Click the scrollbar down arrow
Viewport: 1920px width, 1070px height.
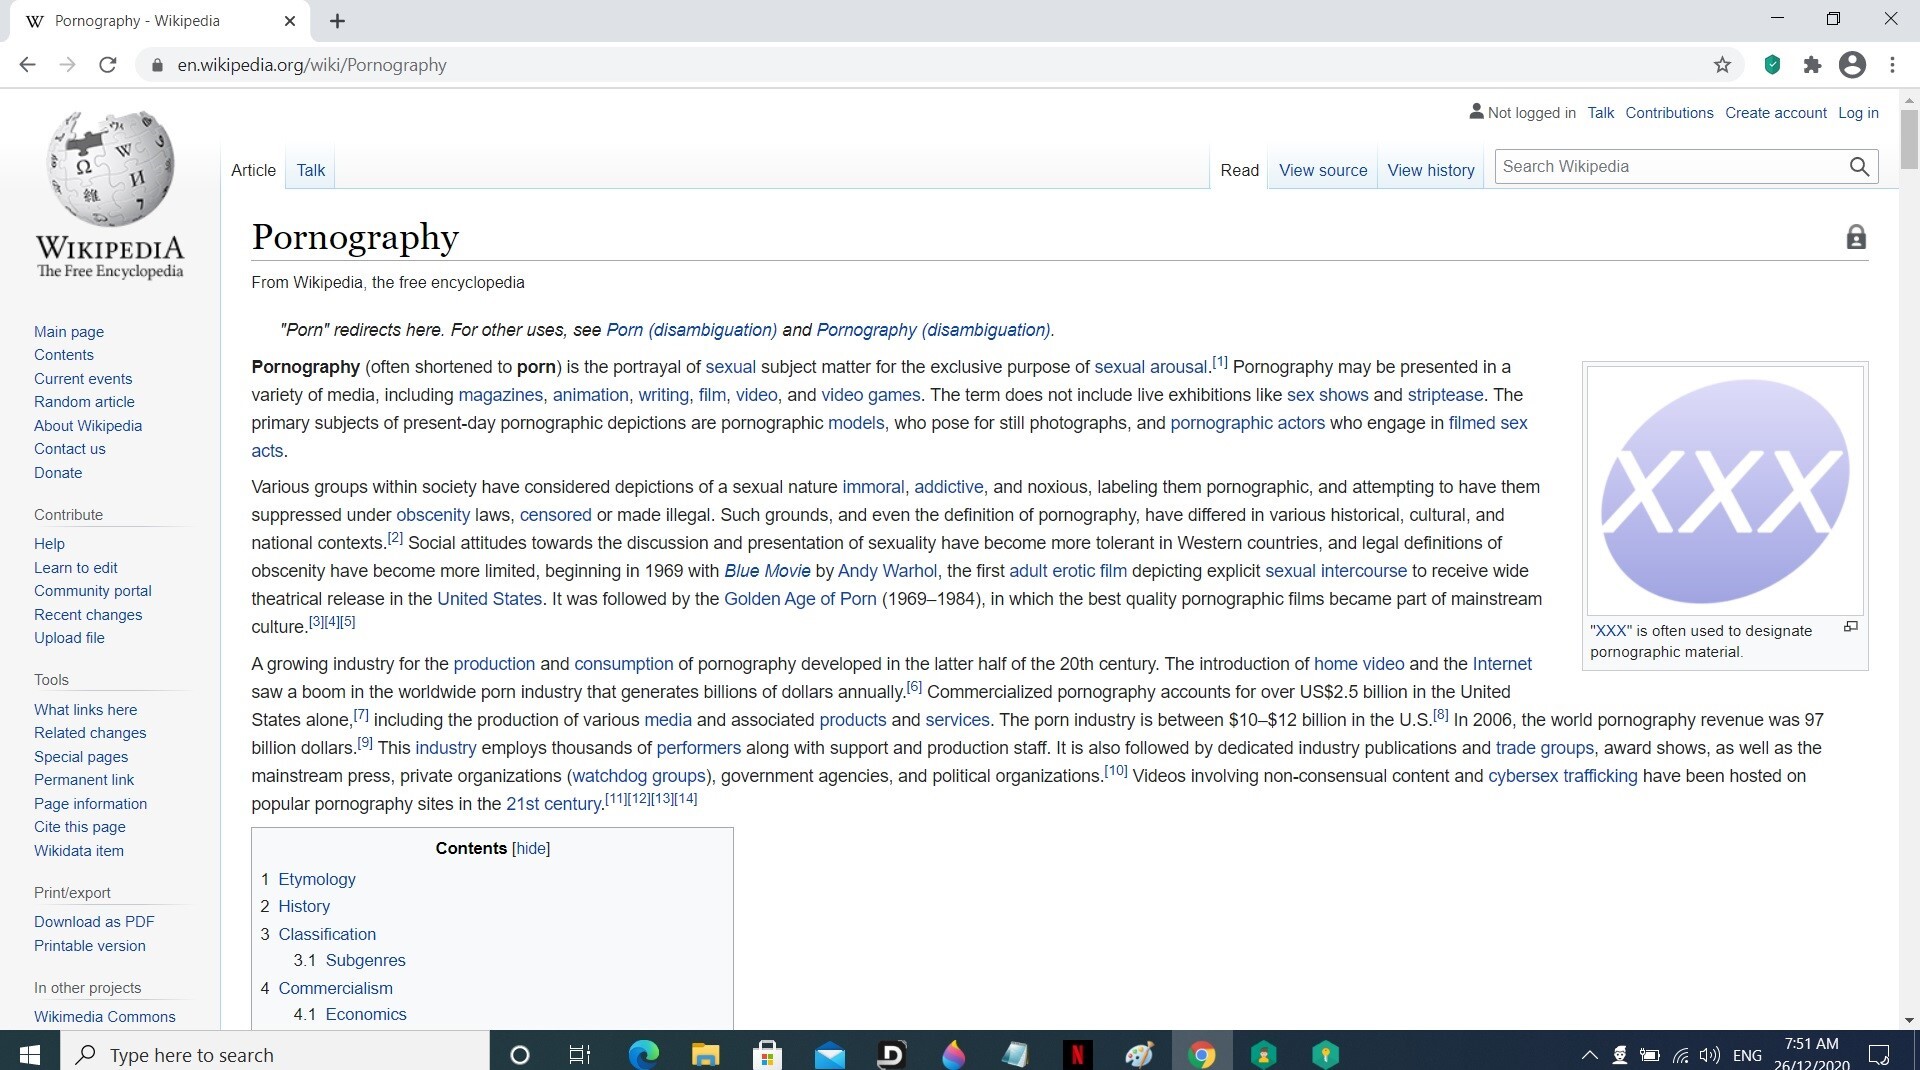tap(1909, 1020)
